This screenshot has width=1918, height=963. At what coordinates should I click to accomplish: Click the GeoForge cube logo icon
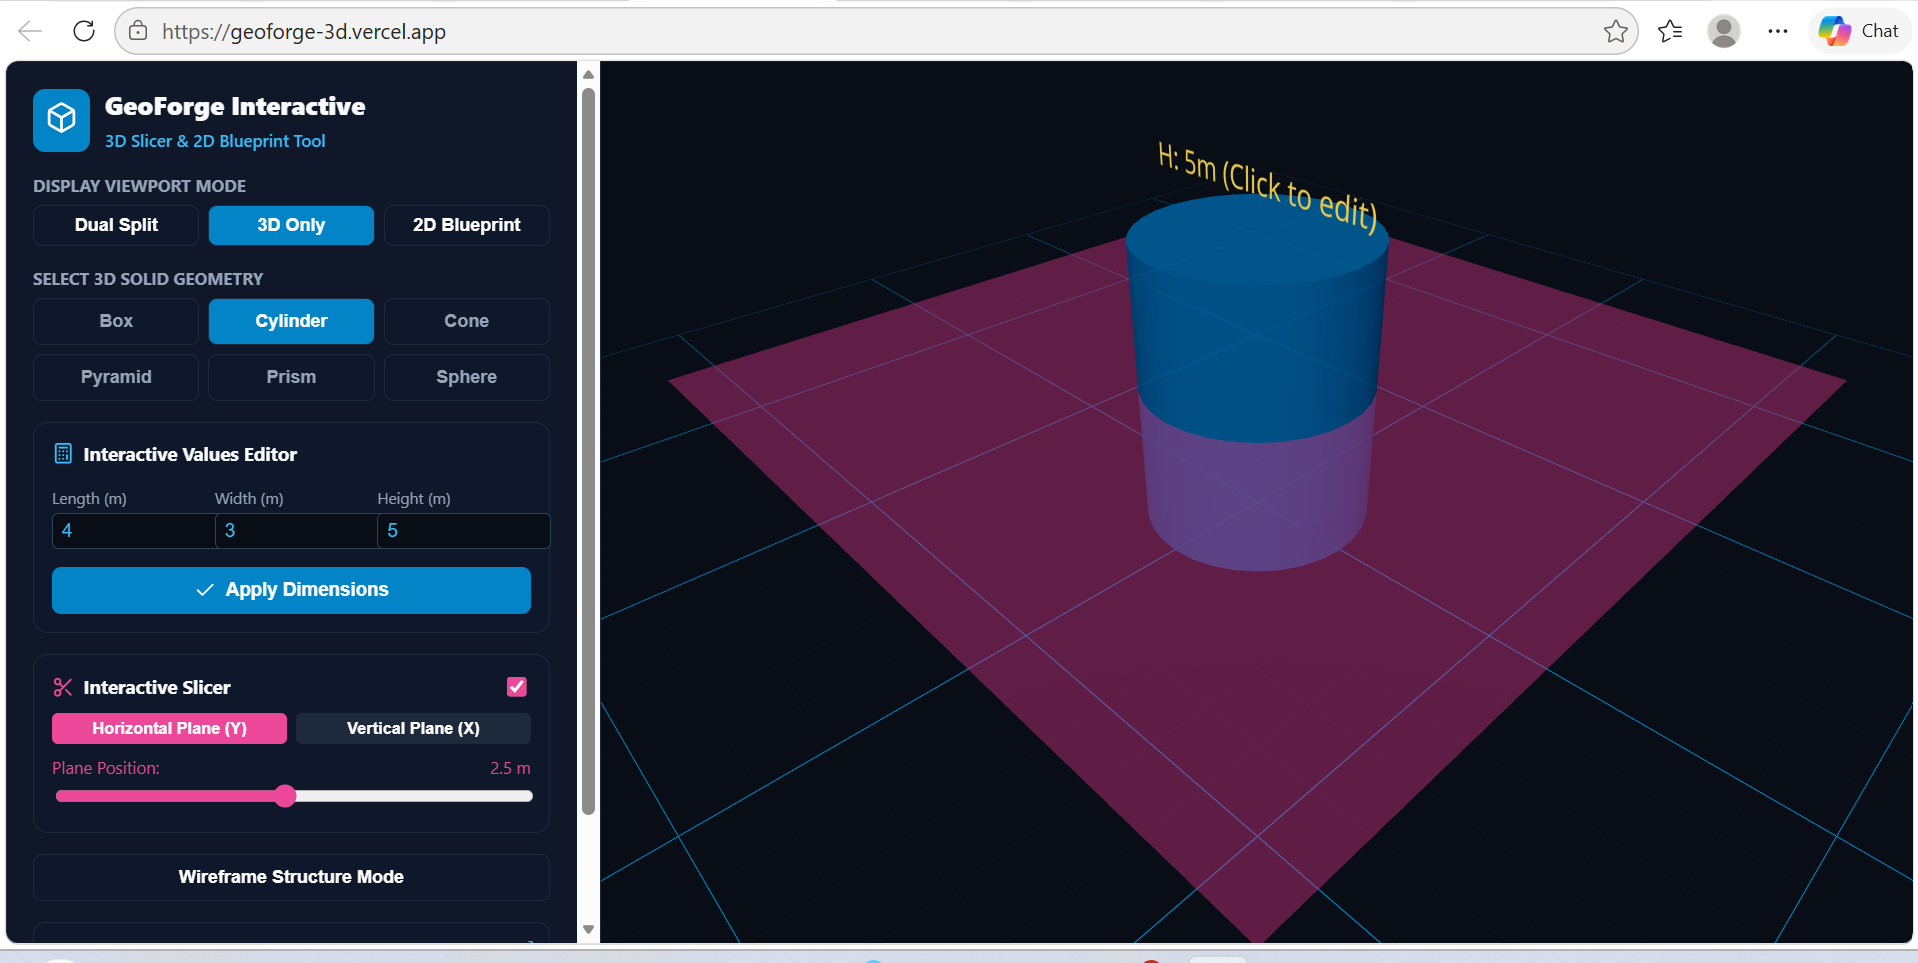pyautogui.click(x=61, y=120)
